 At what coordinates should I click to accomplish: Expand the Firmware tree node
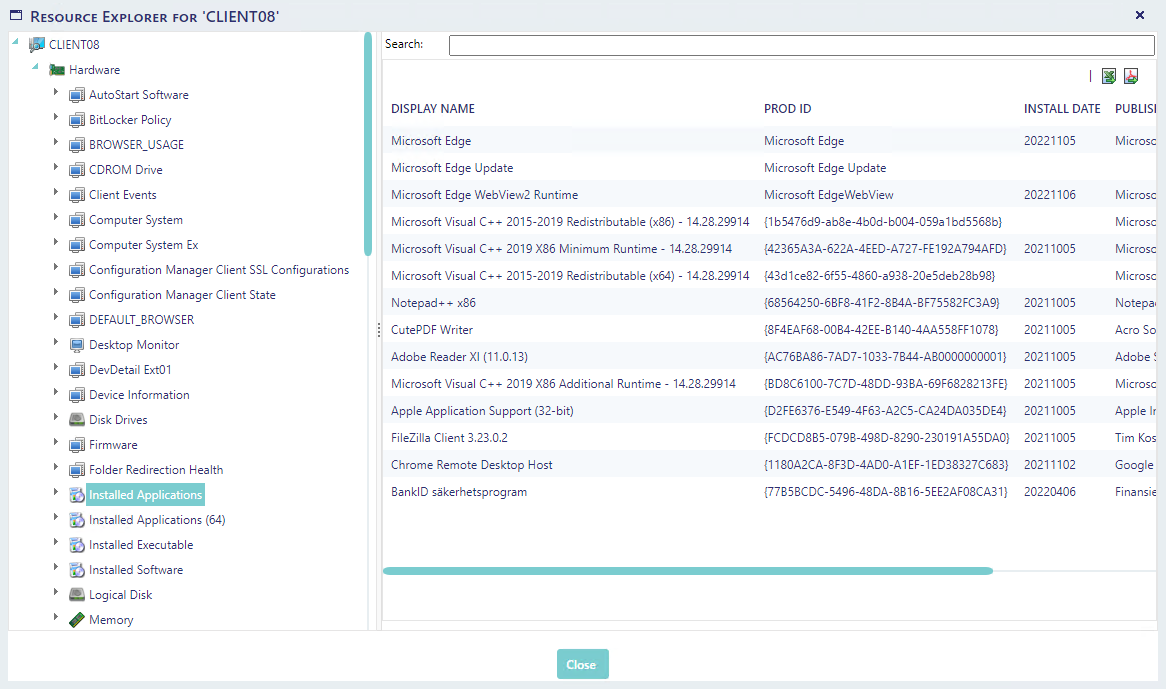(x=56, y=444)
